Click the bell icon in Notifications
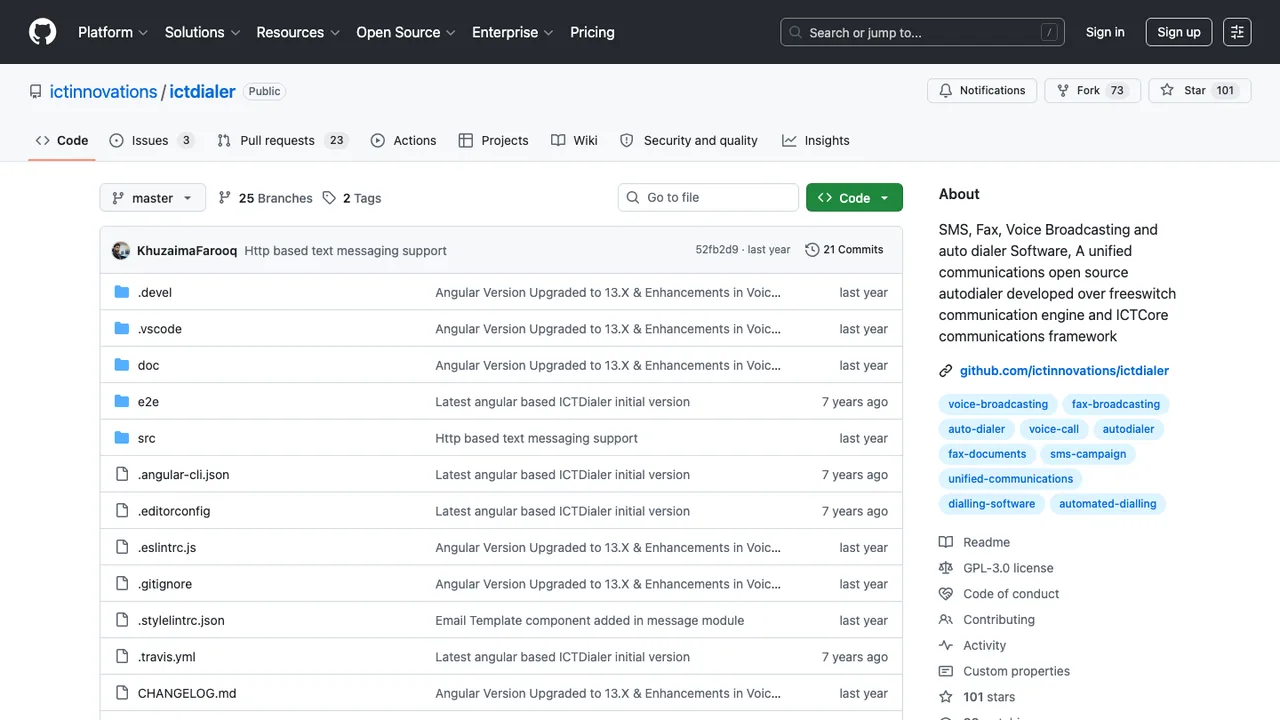 pos(946,90)
